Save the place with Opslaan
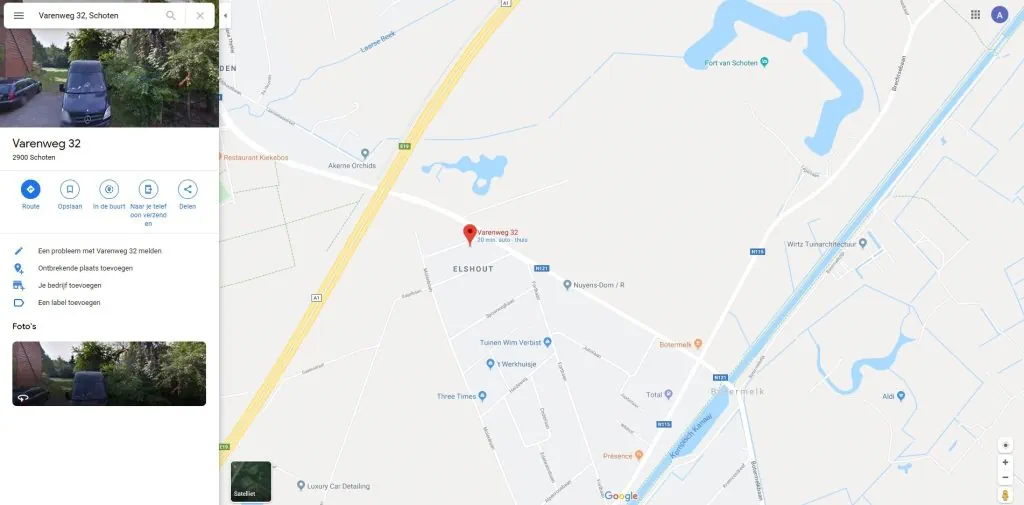Viewport: 1024px width, 505px height. tap(70, 195)
